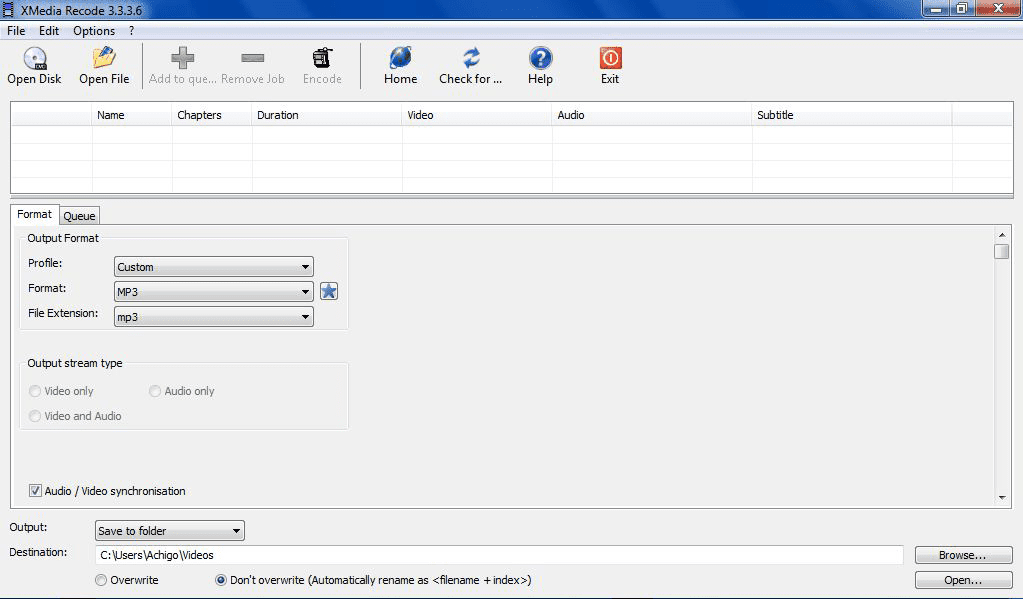This screenshot has height=599, width=1023.
Task: Expand the Output Save to folder dropdown
Action: click(170, 530)
